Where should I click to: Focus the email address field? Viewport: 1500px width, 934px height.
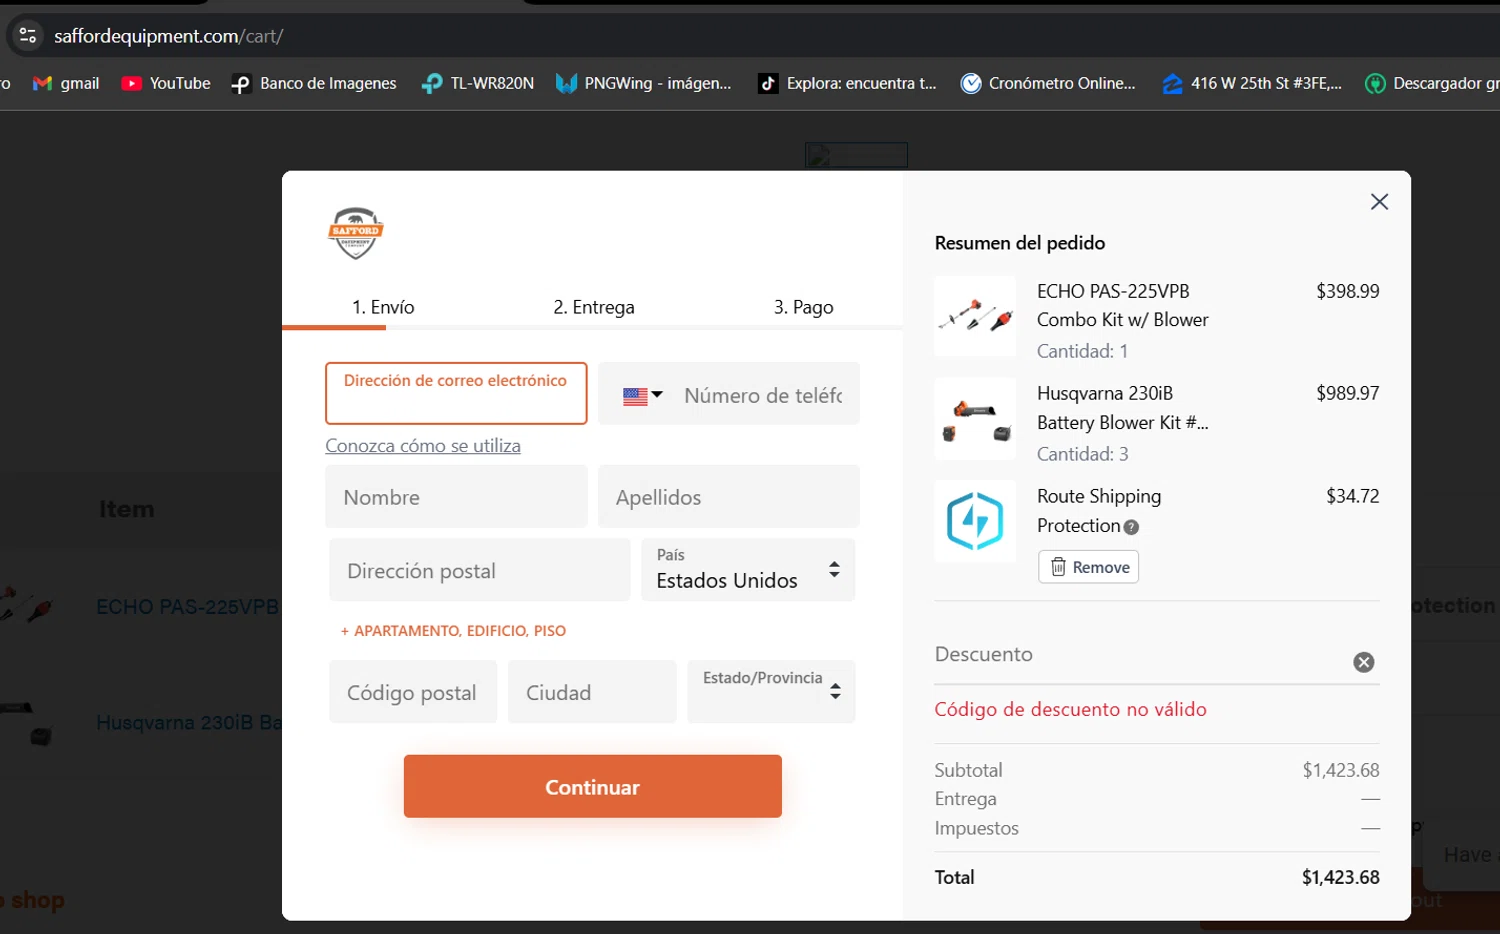tap(456, 393)
